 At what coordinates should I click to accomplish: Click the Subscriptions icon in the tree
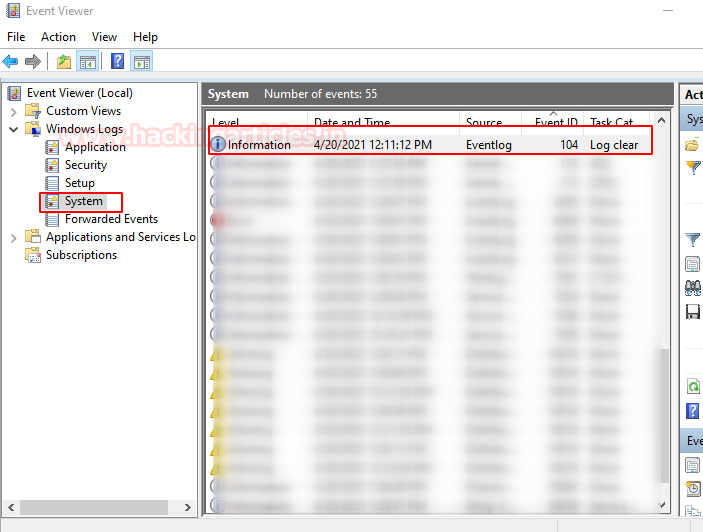click(x=33, y=255)
